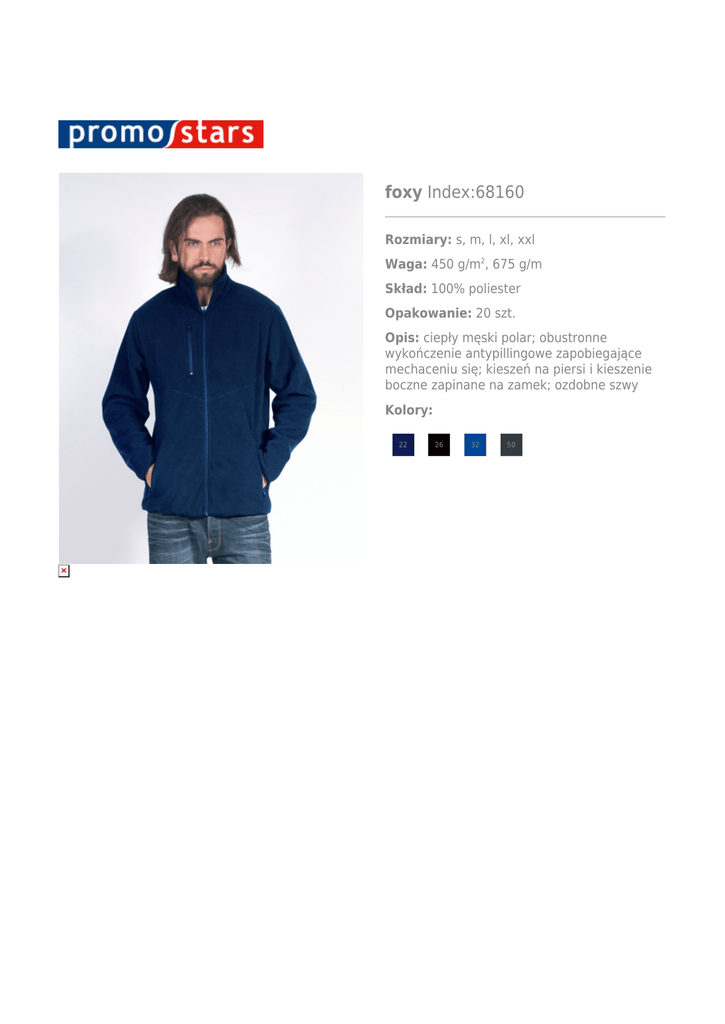Click the sizes list s, m, l, xl, xxl

pos(495,240)
